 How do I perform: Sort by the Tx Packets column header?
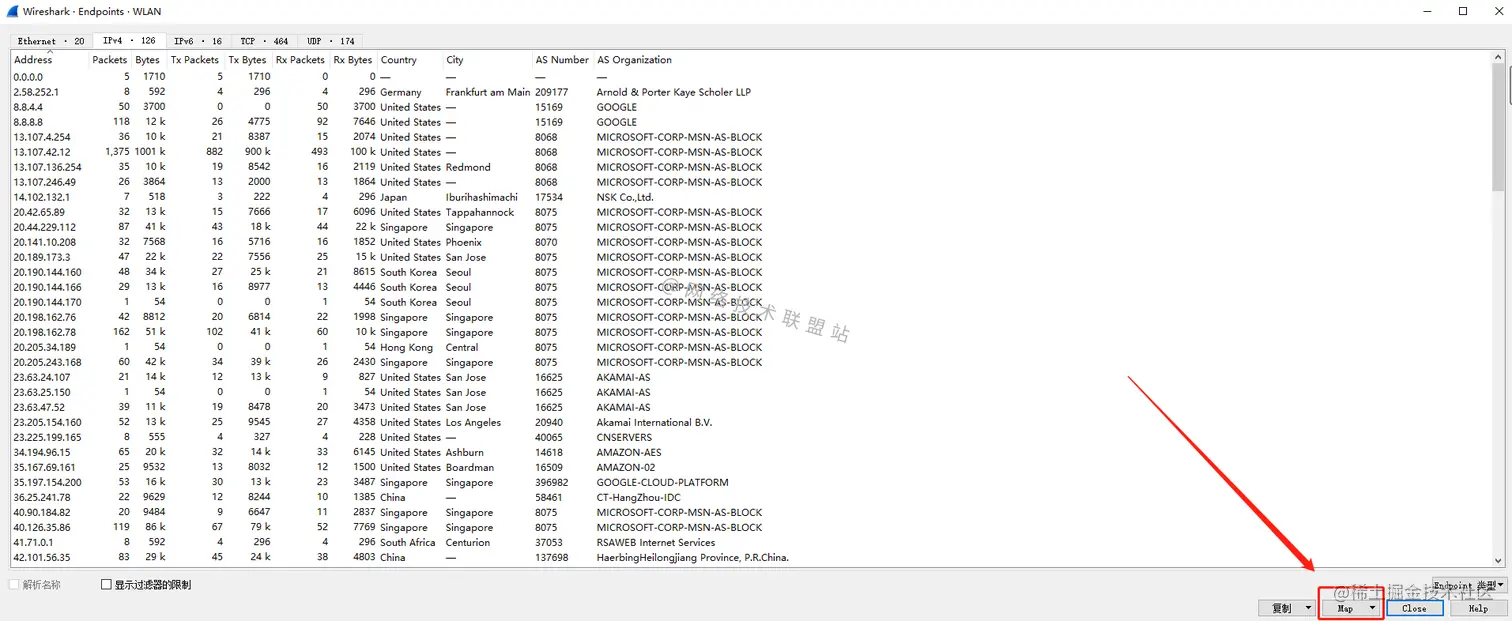tap(194, 60)
